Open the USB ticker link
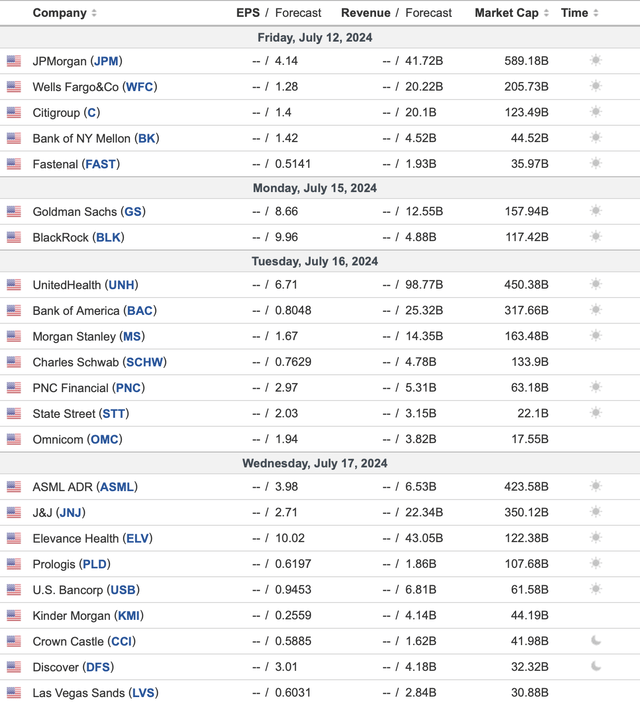This screenshot has width=640, height=705. (x=123, y=590)
